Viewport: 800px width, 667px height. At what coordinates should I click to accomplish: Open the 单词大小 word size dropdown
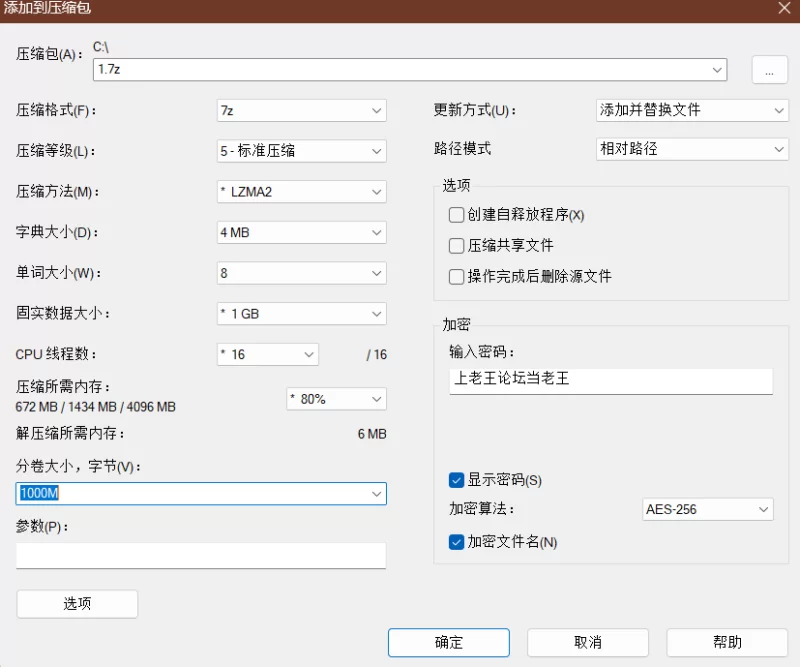pos(375,272)
